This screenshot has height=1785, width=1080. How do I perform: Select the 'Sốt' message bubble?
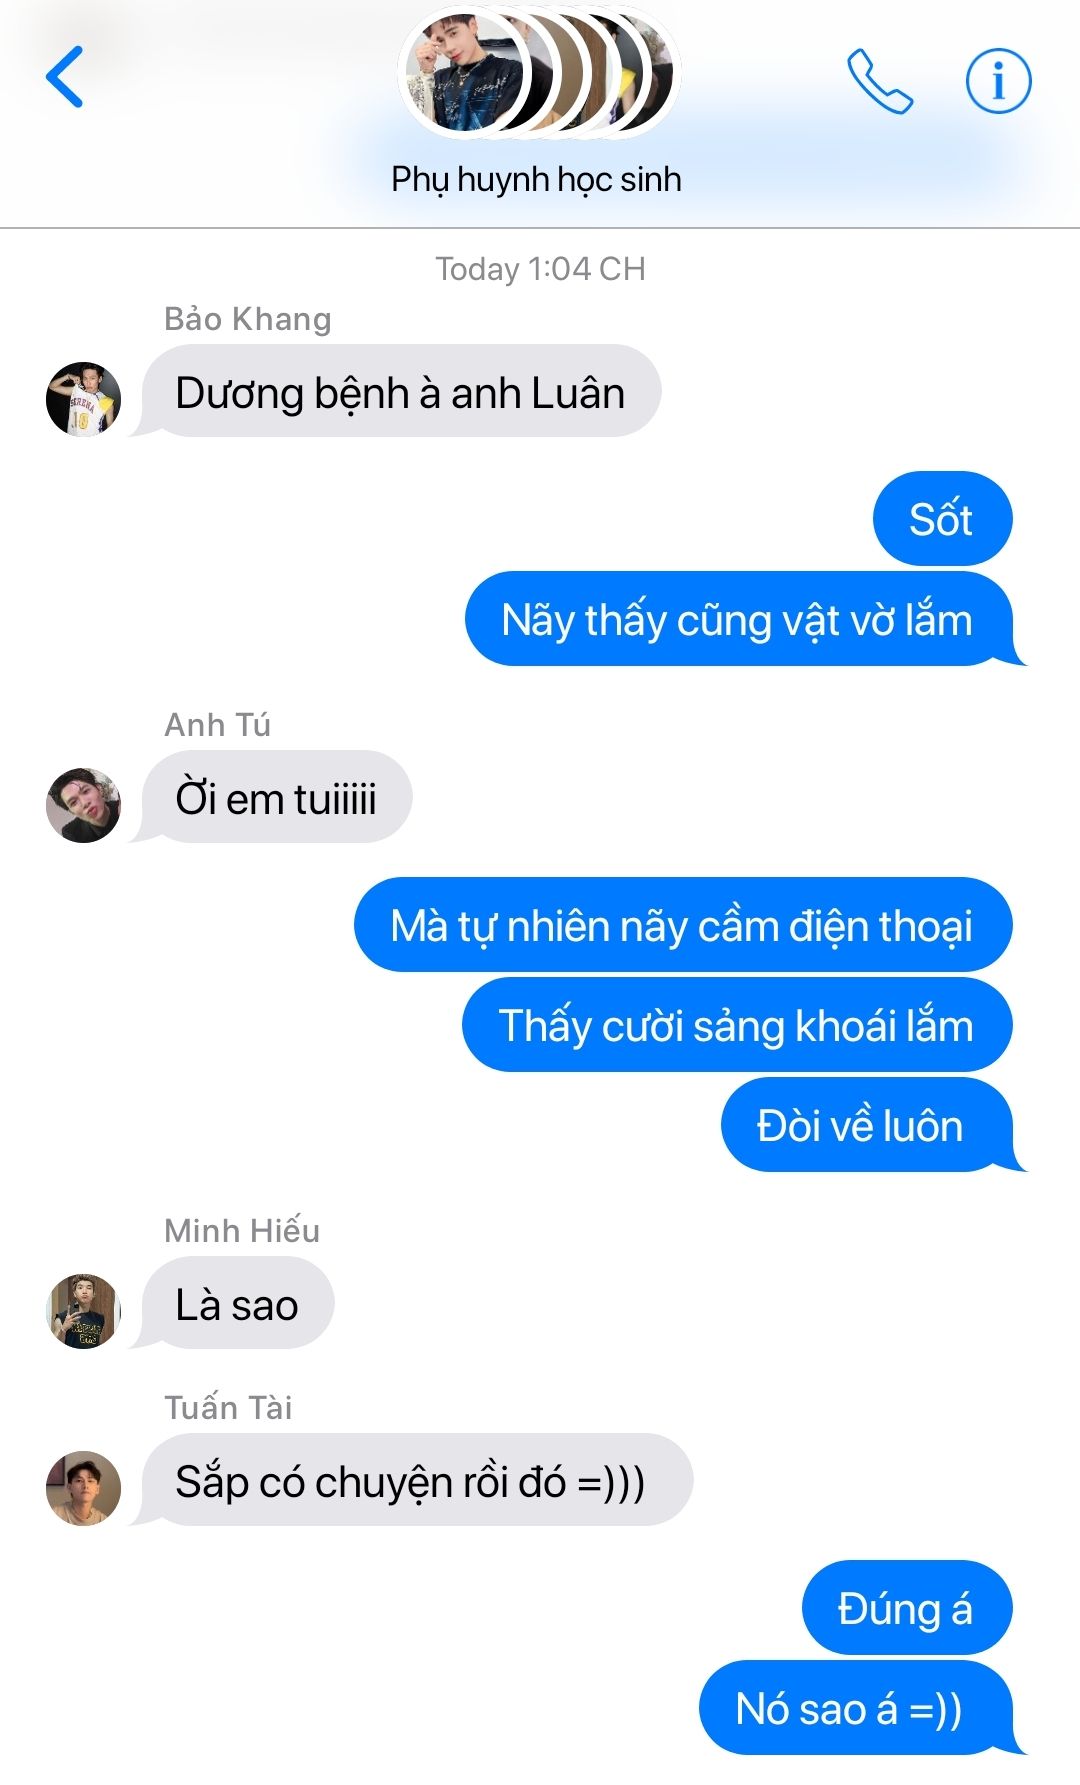tap(942, 518)
